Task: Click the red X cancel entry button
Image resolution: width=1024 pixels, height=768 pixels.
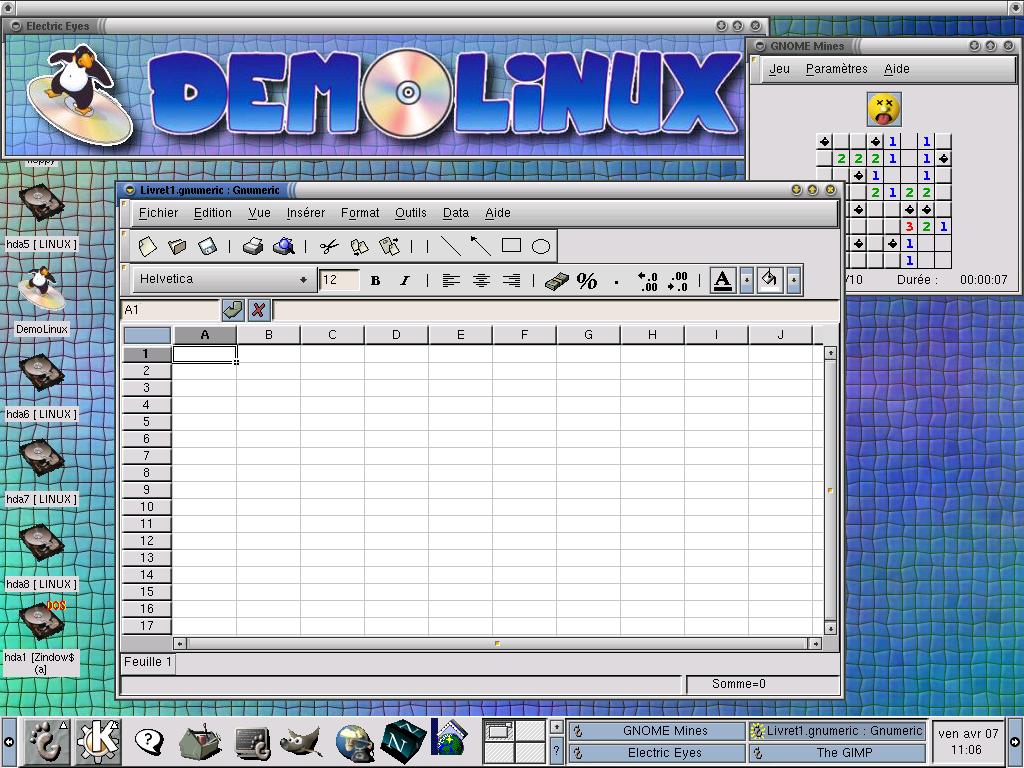Action: coord(259,310)
